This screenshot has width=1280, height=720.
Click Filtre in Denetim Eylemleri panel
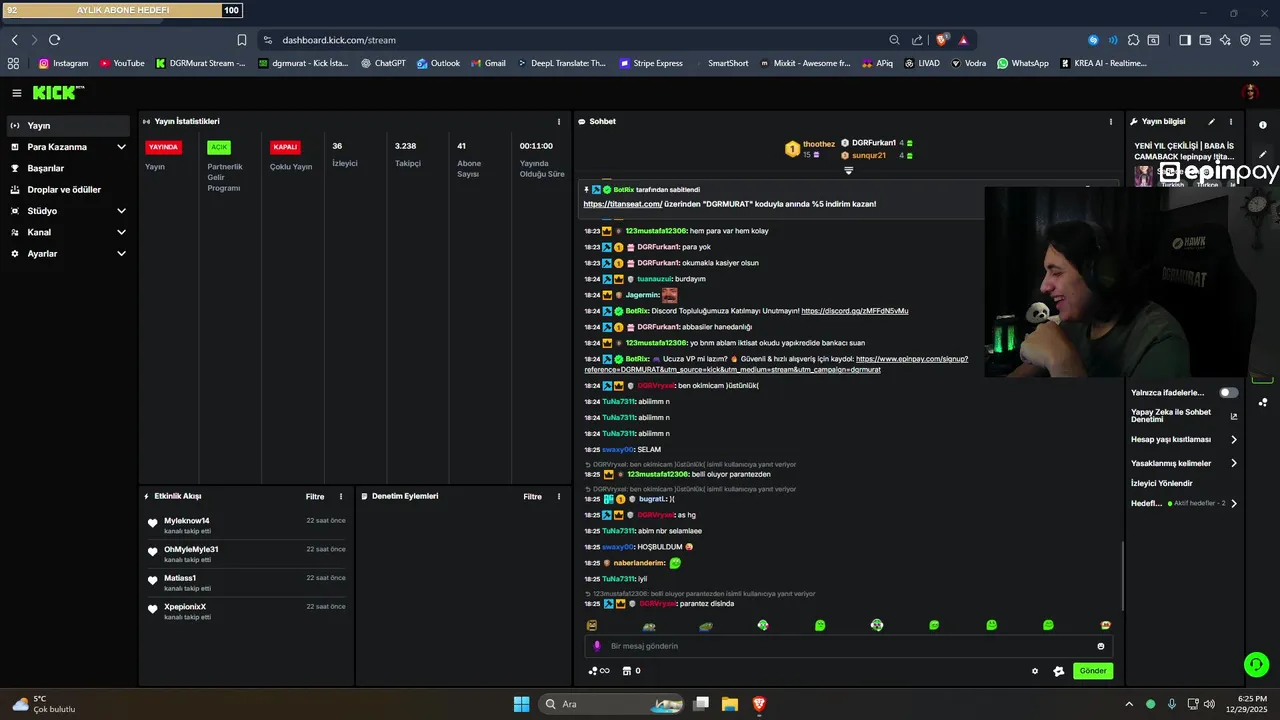[533, 497]
